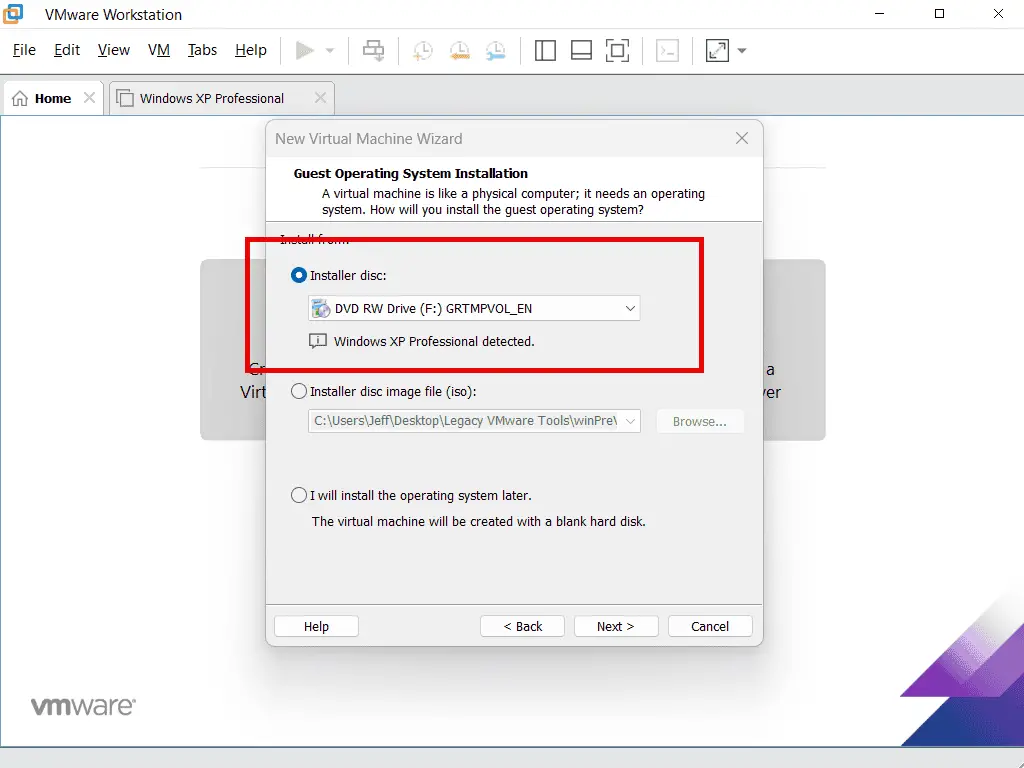Open the Edit menu

[x=67, y=50]
